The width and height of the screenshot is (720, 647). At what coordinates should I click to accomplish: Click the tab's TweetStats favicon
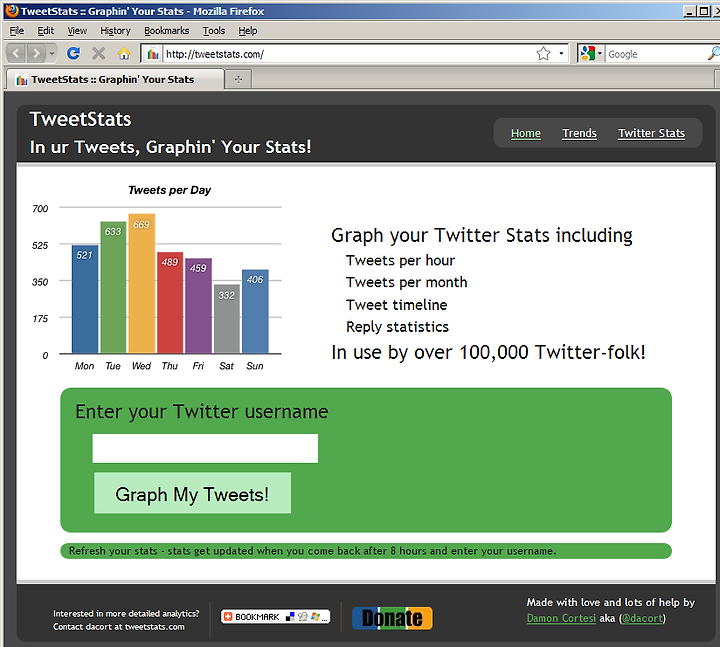pos(22,80)
